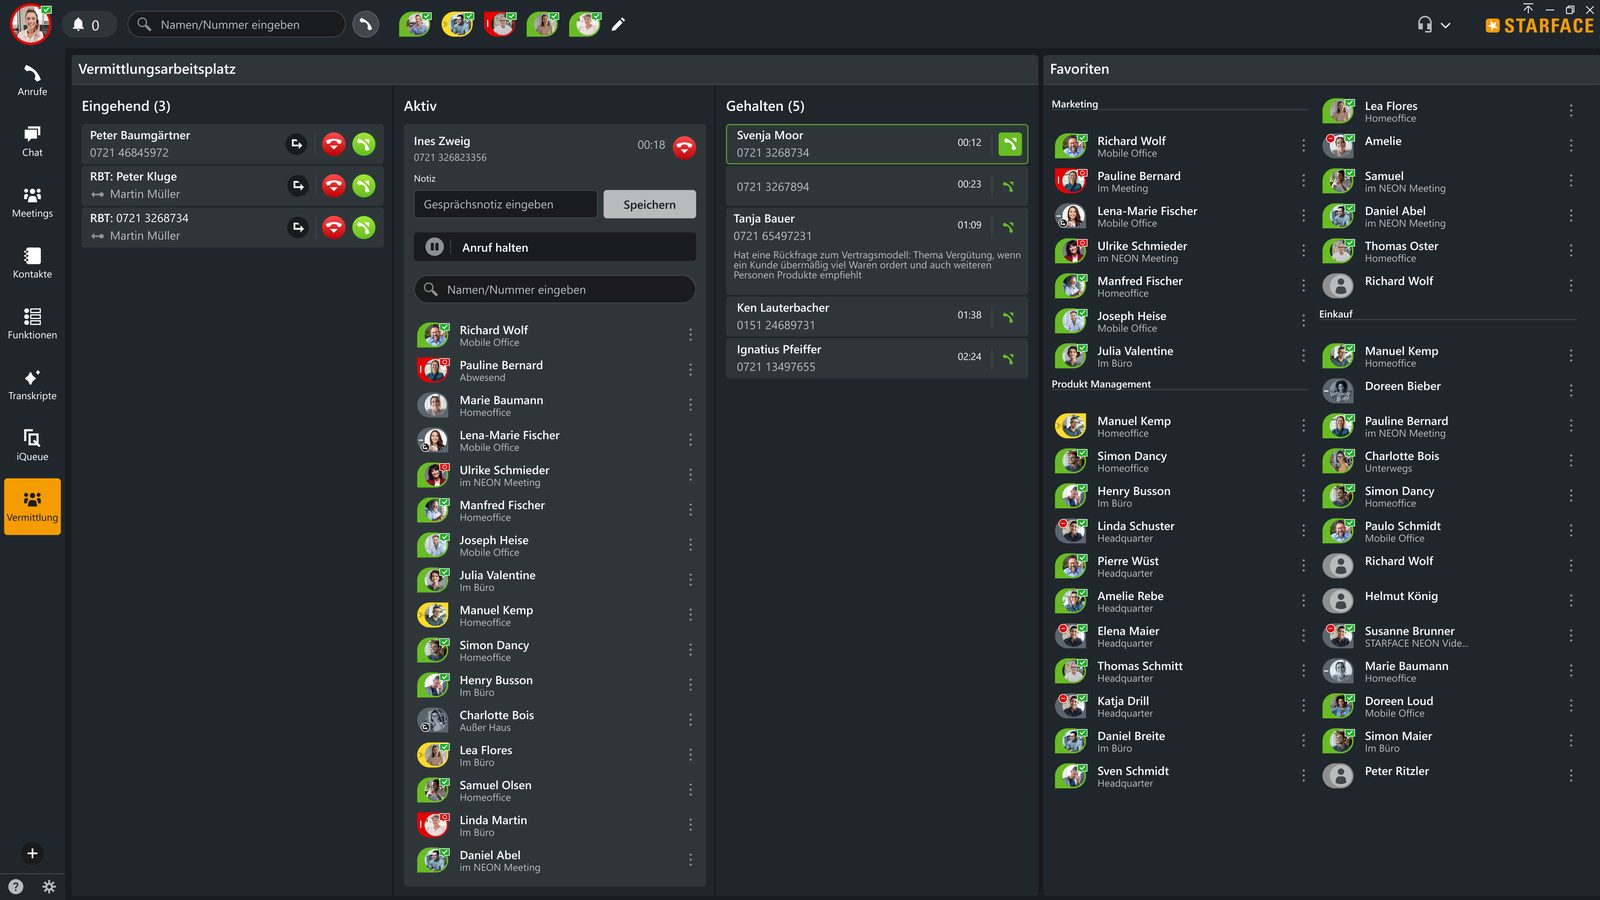Click the Gesprächsnotiz eingeben field
This screenshot has width=1600, height=900.
[x=505, y=204]
